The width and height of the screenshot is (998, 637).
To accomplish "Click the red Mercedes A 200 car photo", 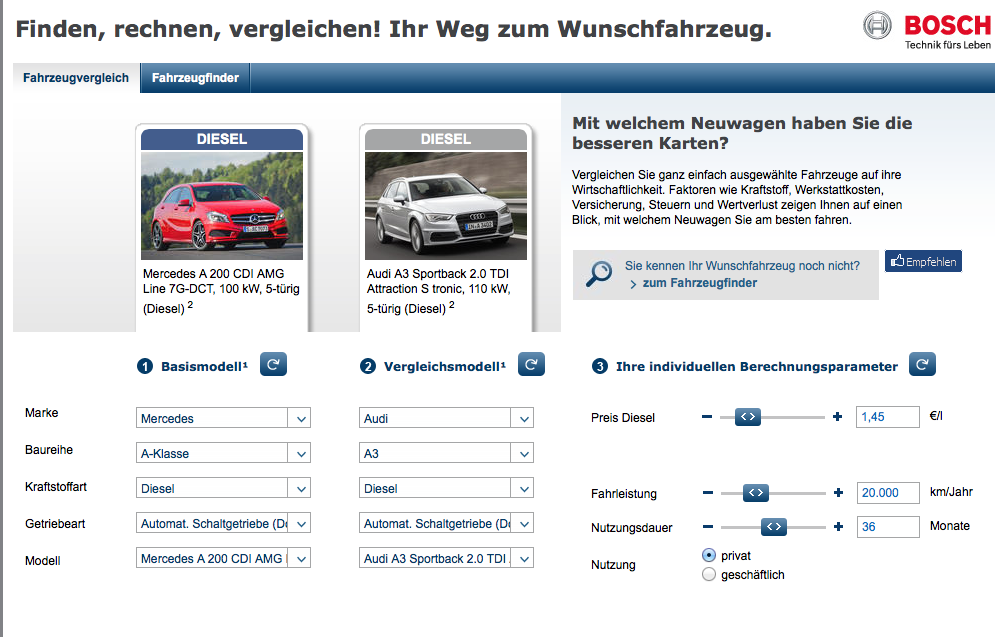I will click(x=221, y=206).
